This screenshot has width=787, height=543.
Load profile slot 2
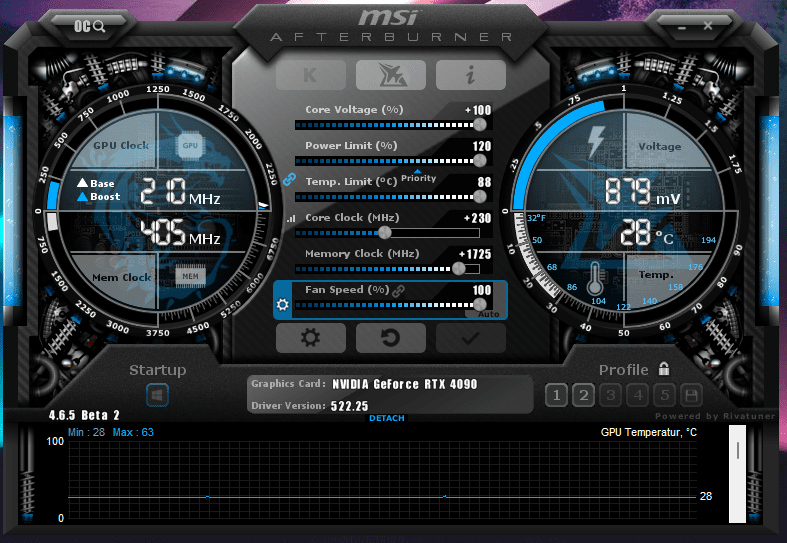tap(583, 395)
